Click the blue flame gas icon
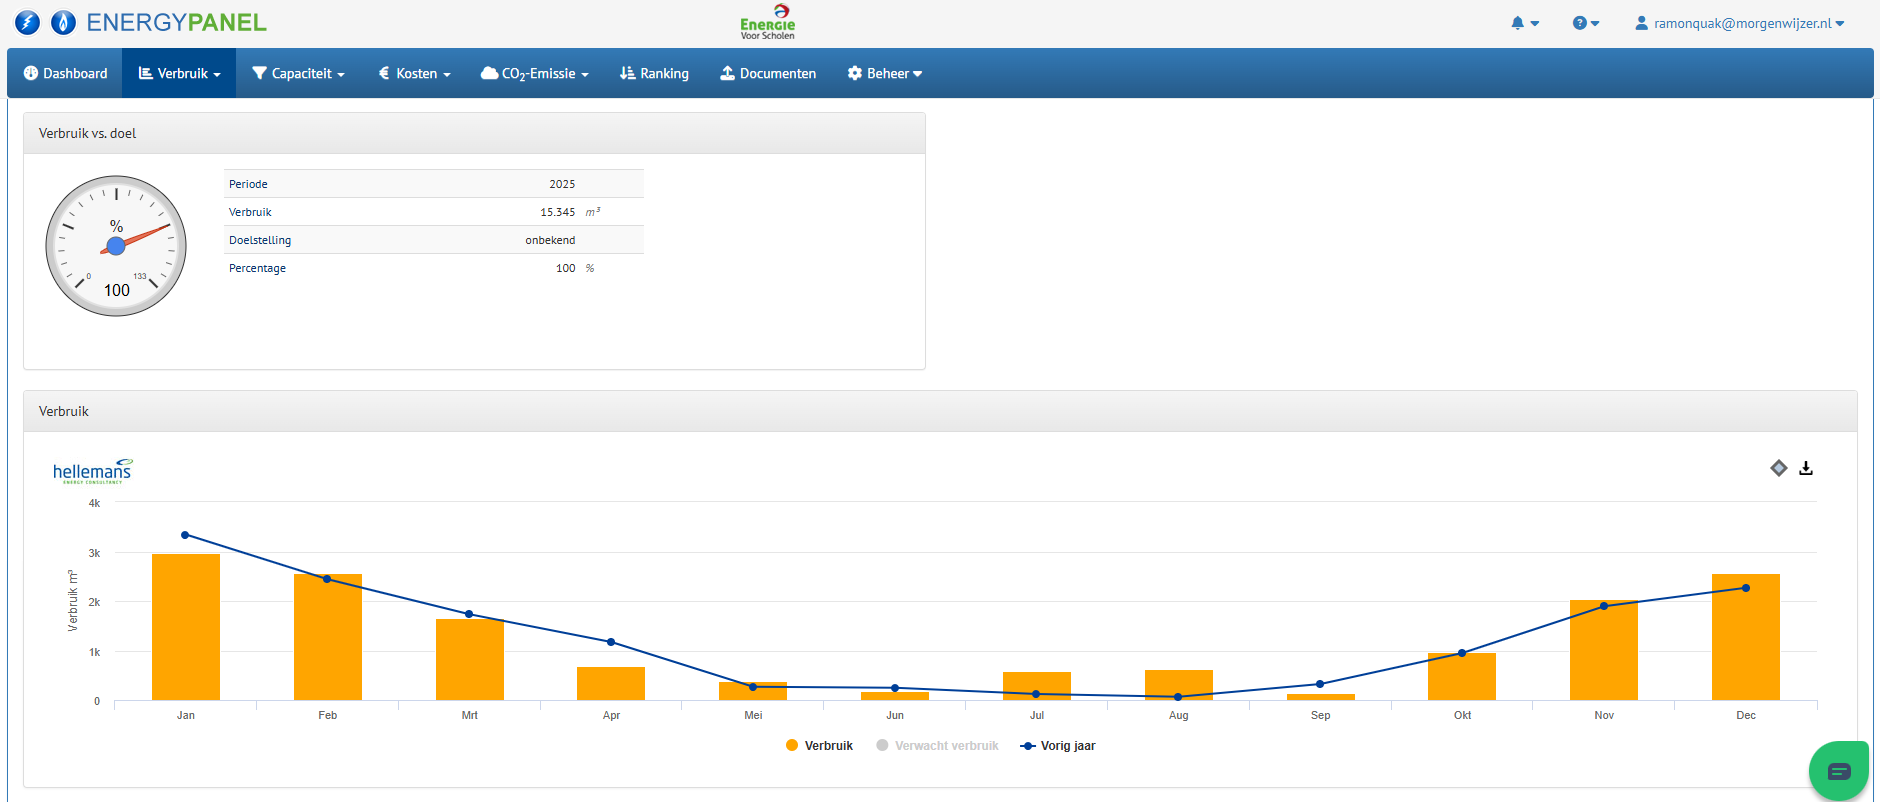This screenshot has width=1880, height=802. [63, 23]
